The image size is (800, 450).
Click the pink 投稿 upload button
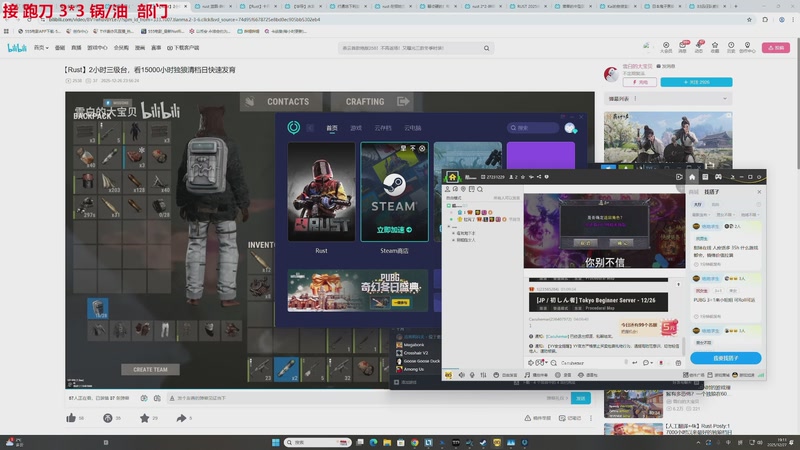(x=776, y=47)
